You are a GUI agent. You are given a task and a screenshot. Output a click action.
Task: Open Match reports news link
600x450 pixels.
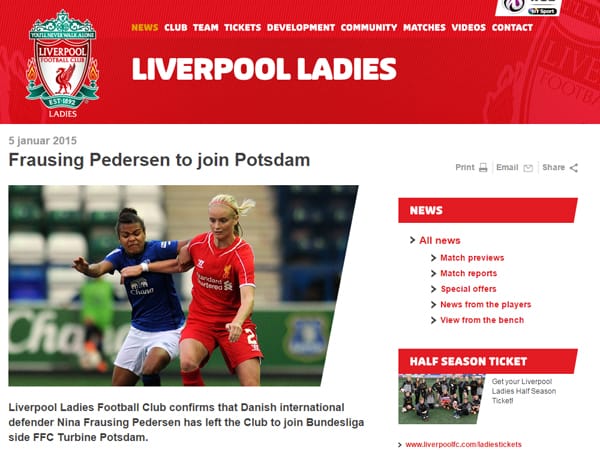pyautogui.click(x=468, y=273)
